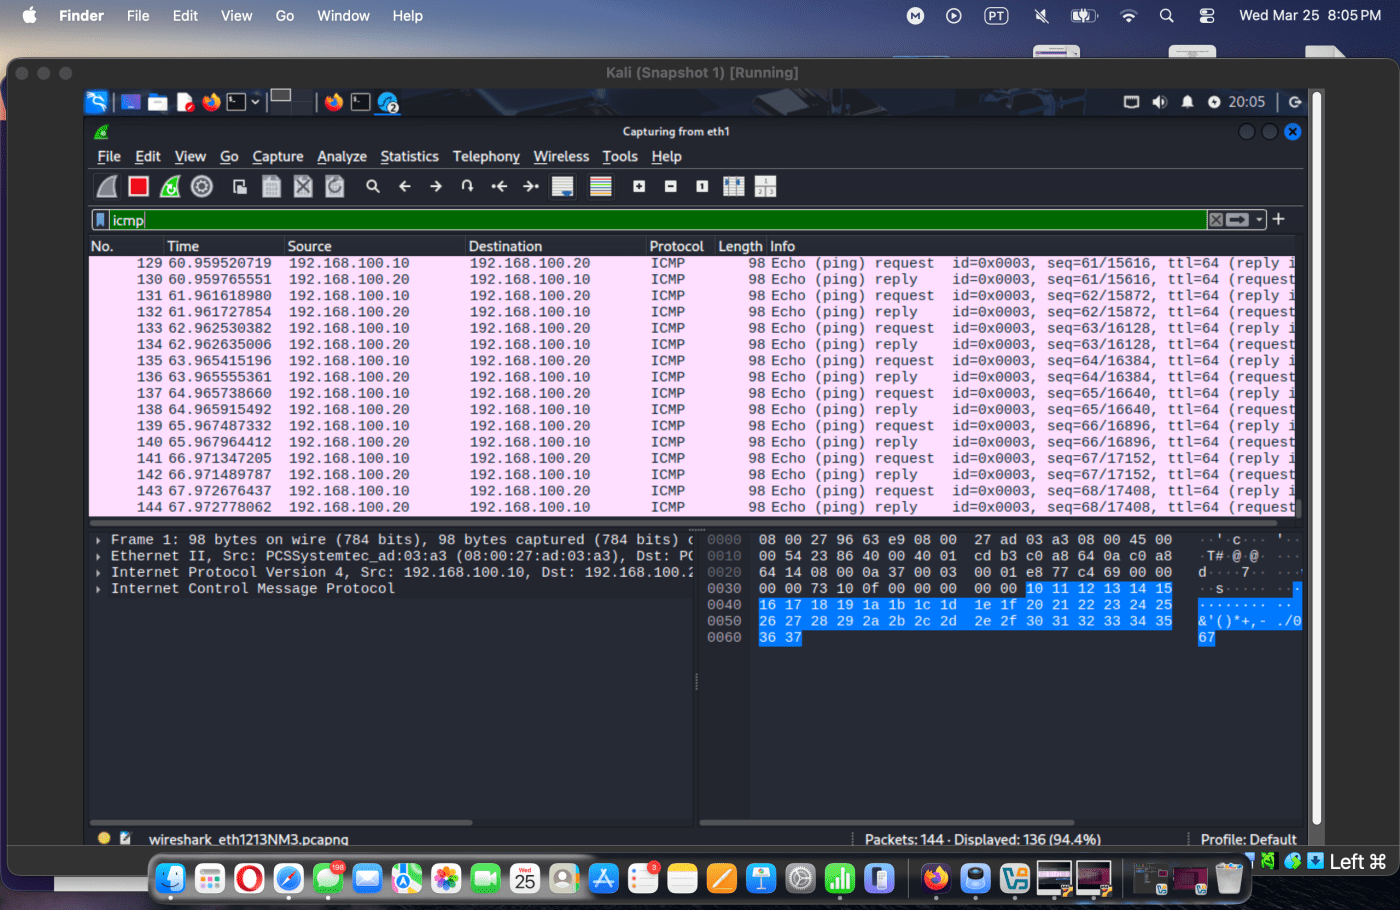Open the Wireless menu
The width and height of the screenshot is (1400, 910).
[561, 157]
